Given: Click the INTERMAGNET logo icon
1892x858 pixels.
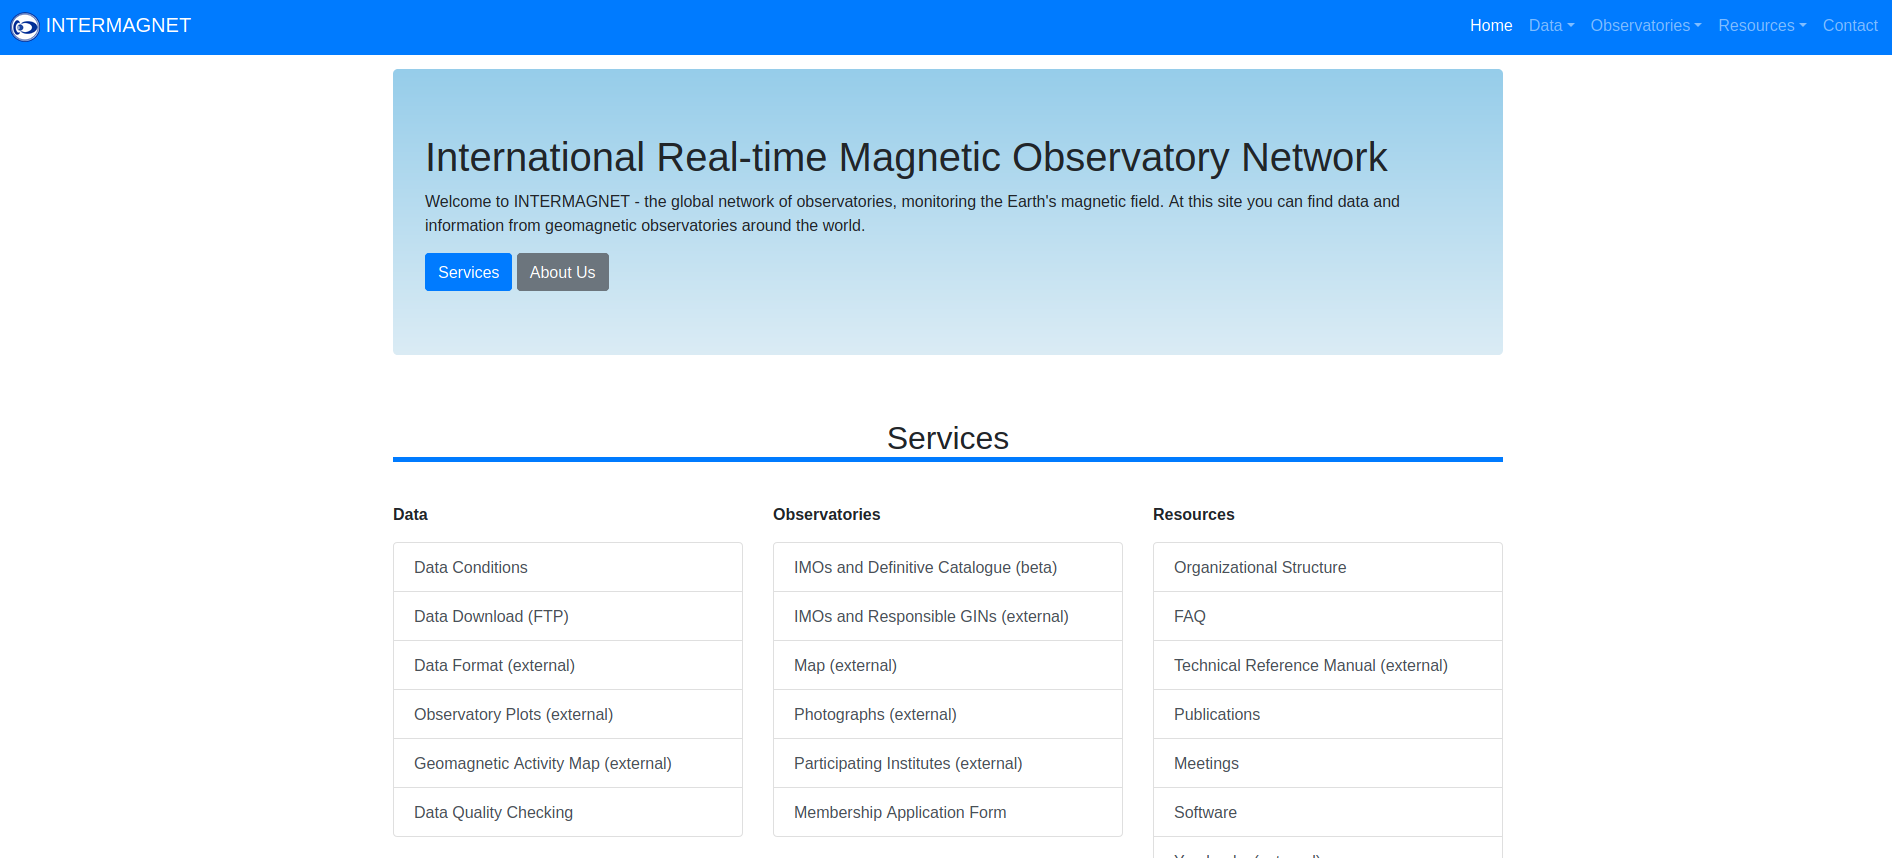Looking at the screenshot, I should tap(25, 27).
